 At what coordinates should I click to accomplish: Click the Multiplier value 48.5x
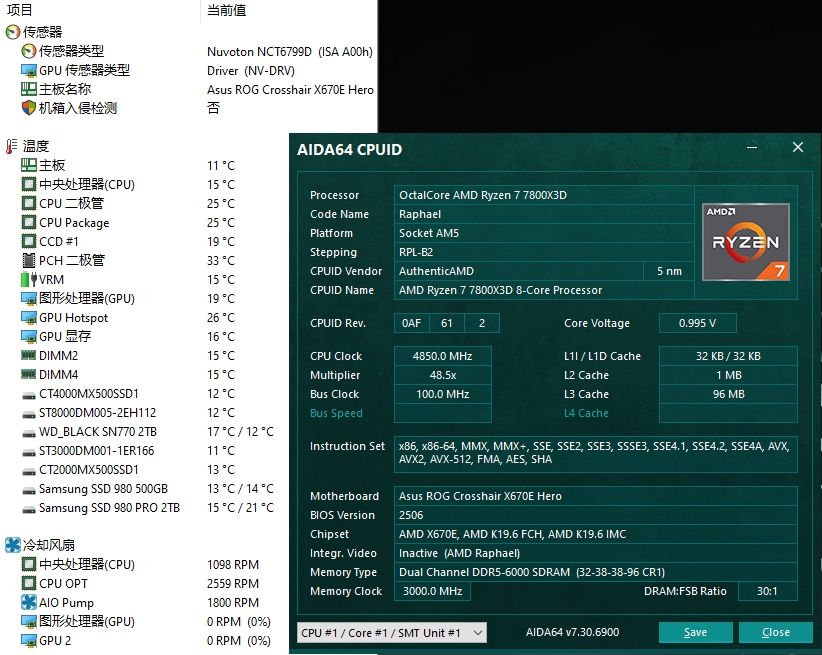pos(442,375)
